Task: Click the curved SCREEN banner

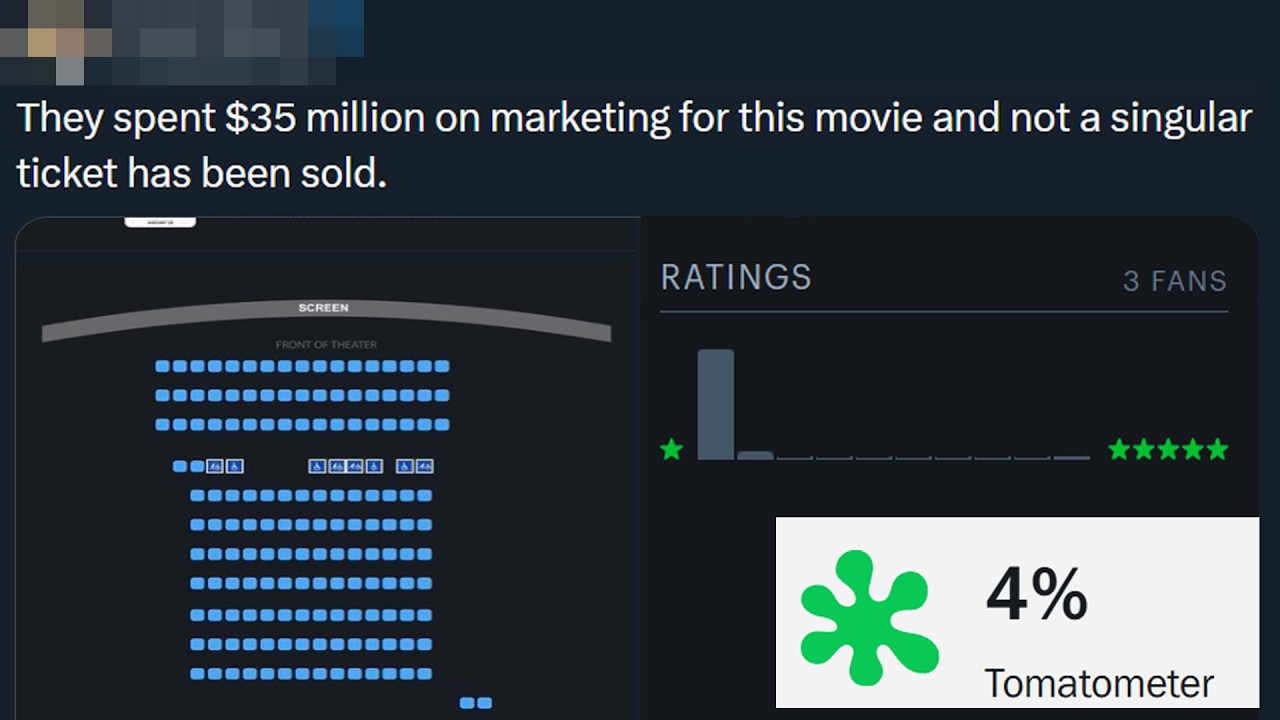Action: click(x=326, y=320)
